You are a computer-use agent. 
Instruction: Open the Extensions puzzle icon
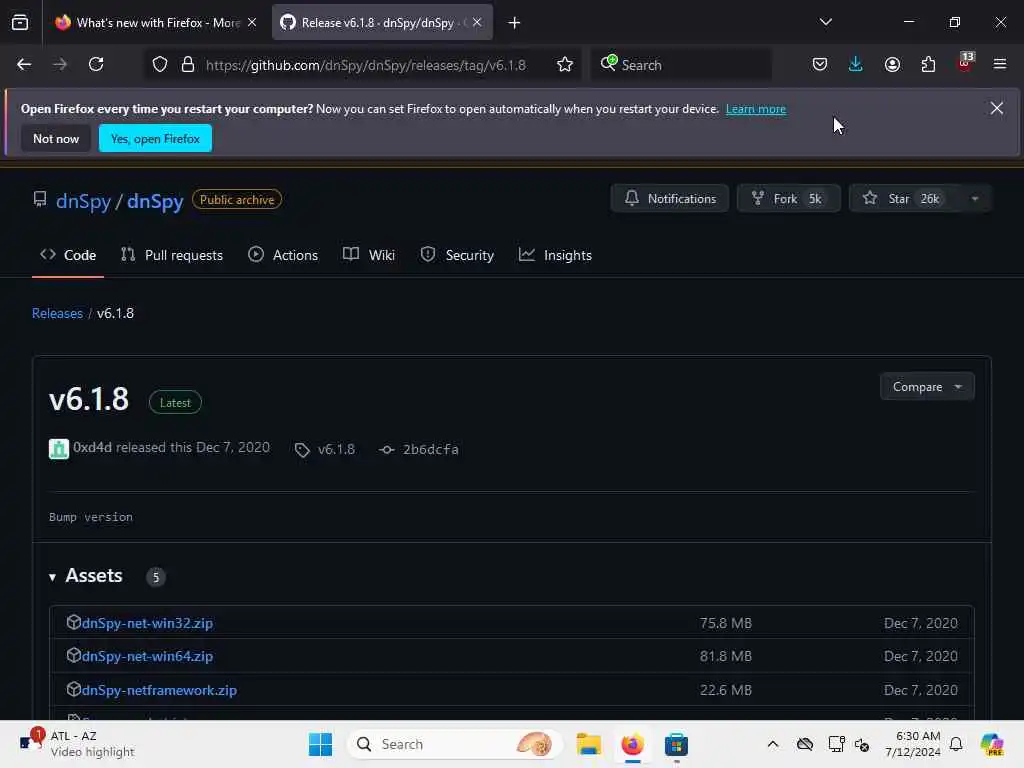[x=928, y=64]
